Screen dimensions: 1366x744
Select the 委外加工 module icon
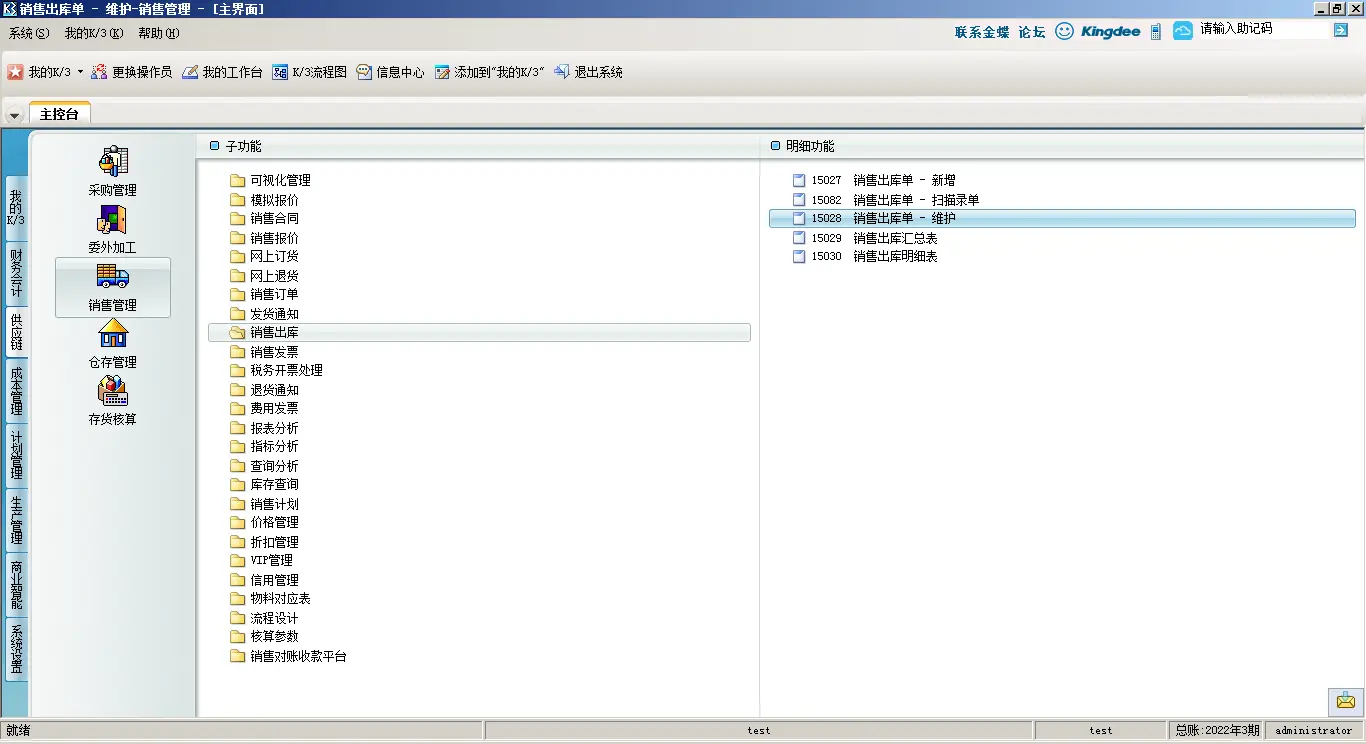point(112,220)
